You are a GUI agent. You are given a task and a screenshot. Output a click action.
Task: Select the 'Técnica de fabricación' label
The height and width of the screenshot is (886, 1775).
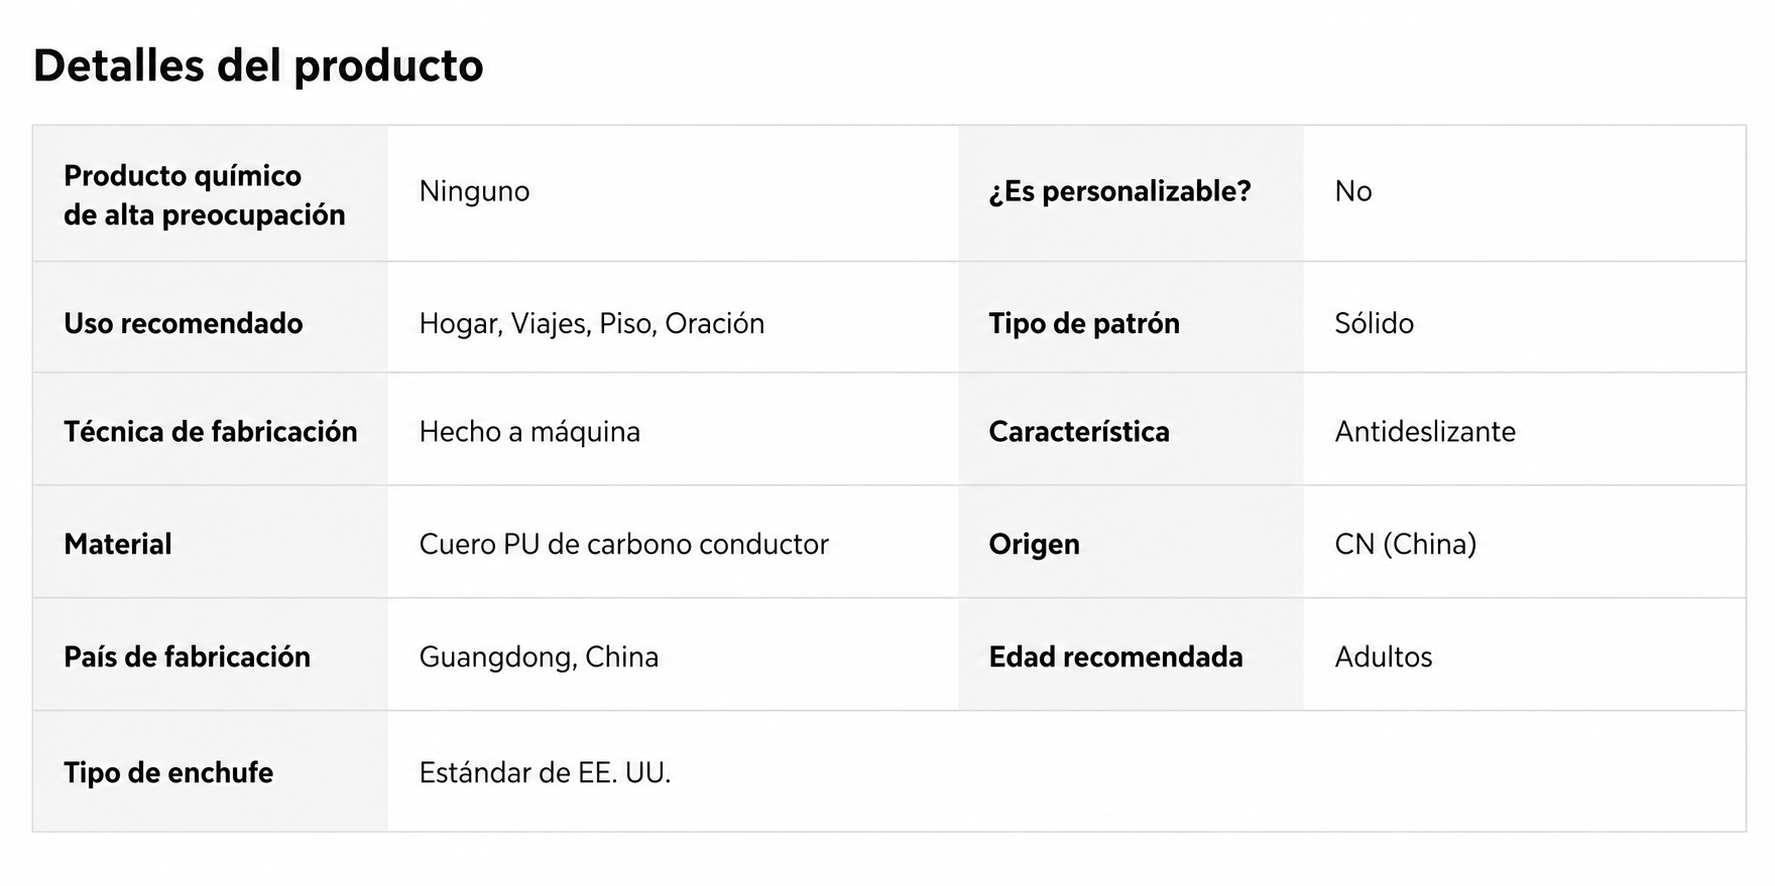[x=210, y=431]
